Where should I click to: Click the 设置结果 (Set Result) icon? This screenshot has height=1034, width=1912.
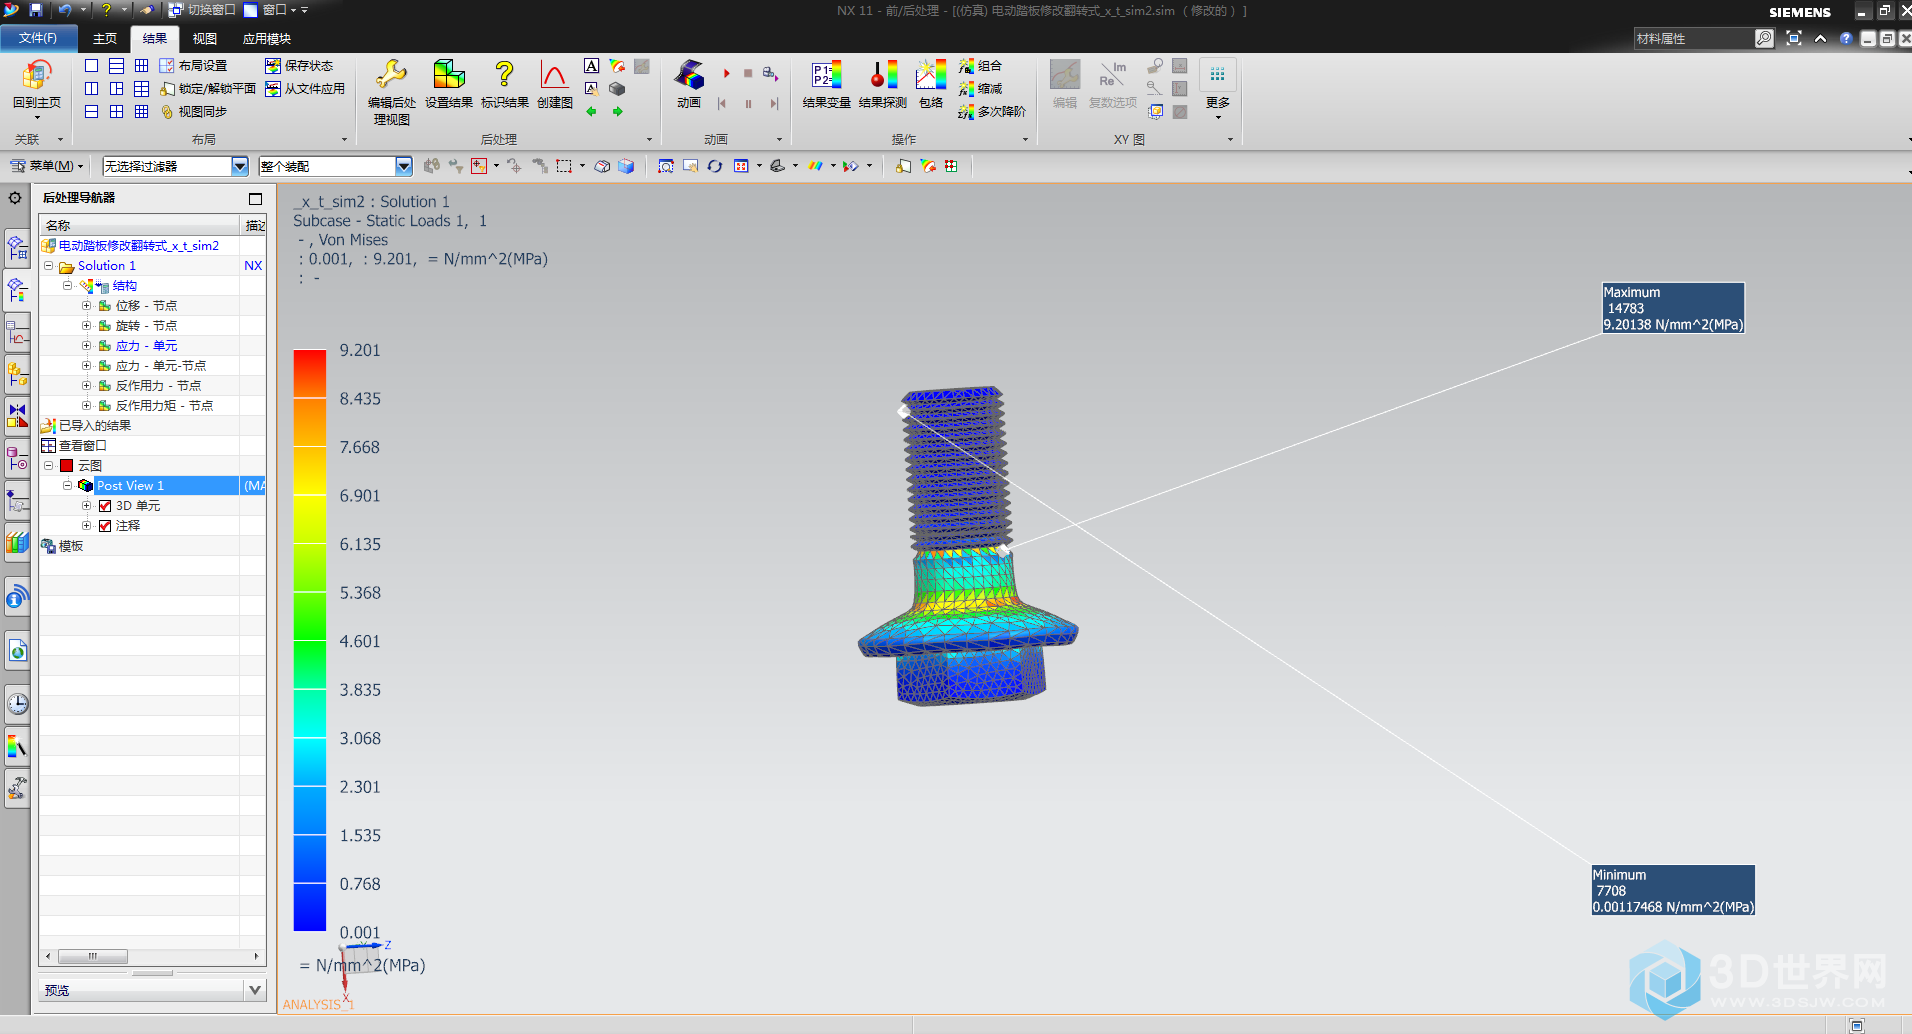coord(448,76)
